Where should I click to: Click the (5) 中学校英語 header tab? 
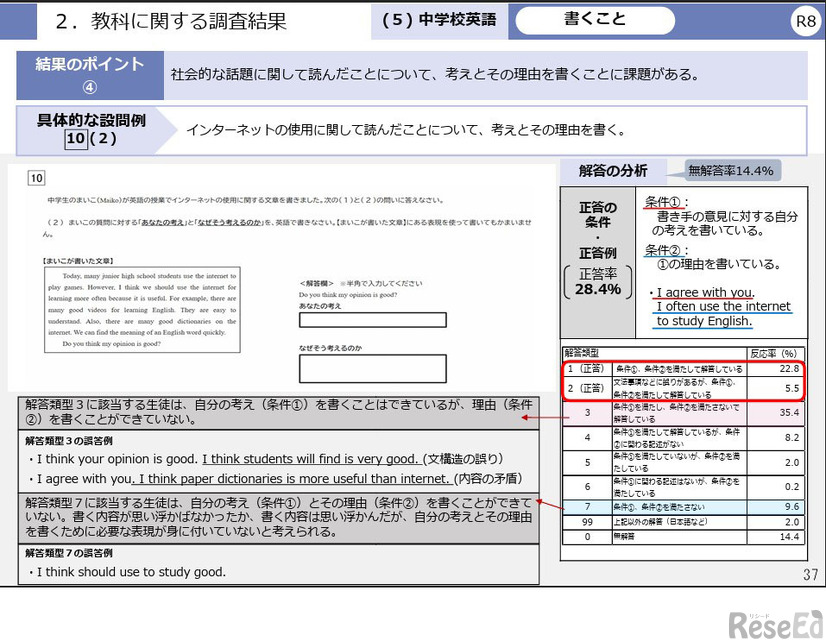pyautogui.click(x=439, y=21)
